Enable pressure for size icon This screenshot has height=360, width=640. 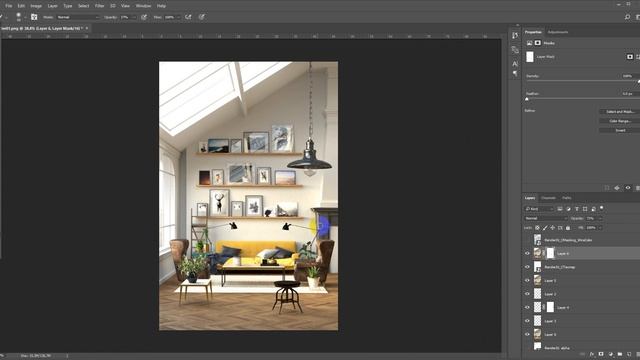tap(202, 17)
